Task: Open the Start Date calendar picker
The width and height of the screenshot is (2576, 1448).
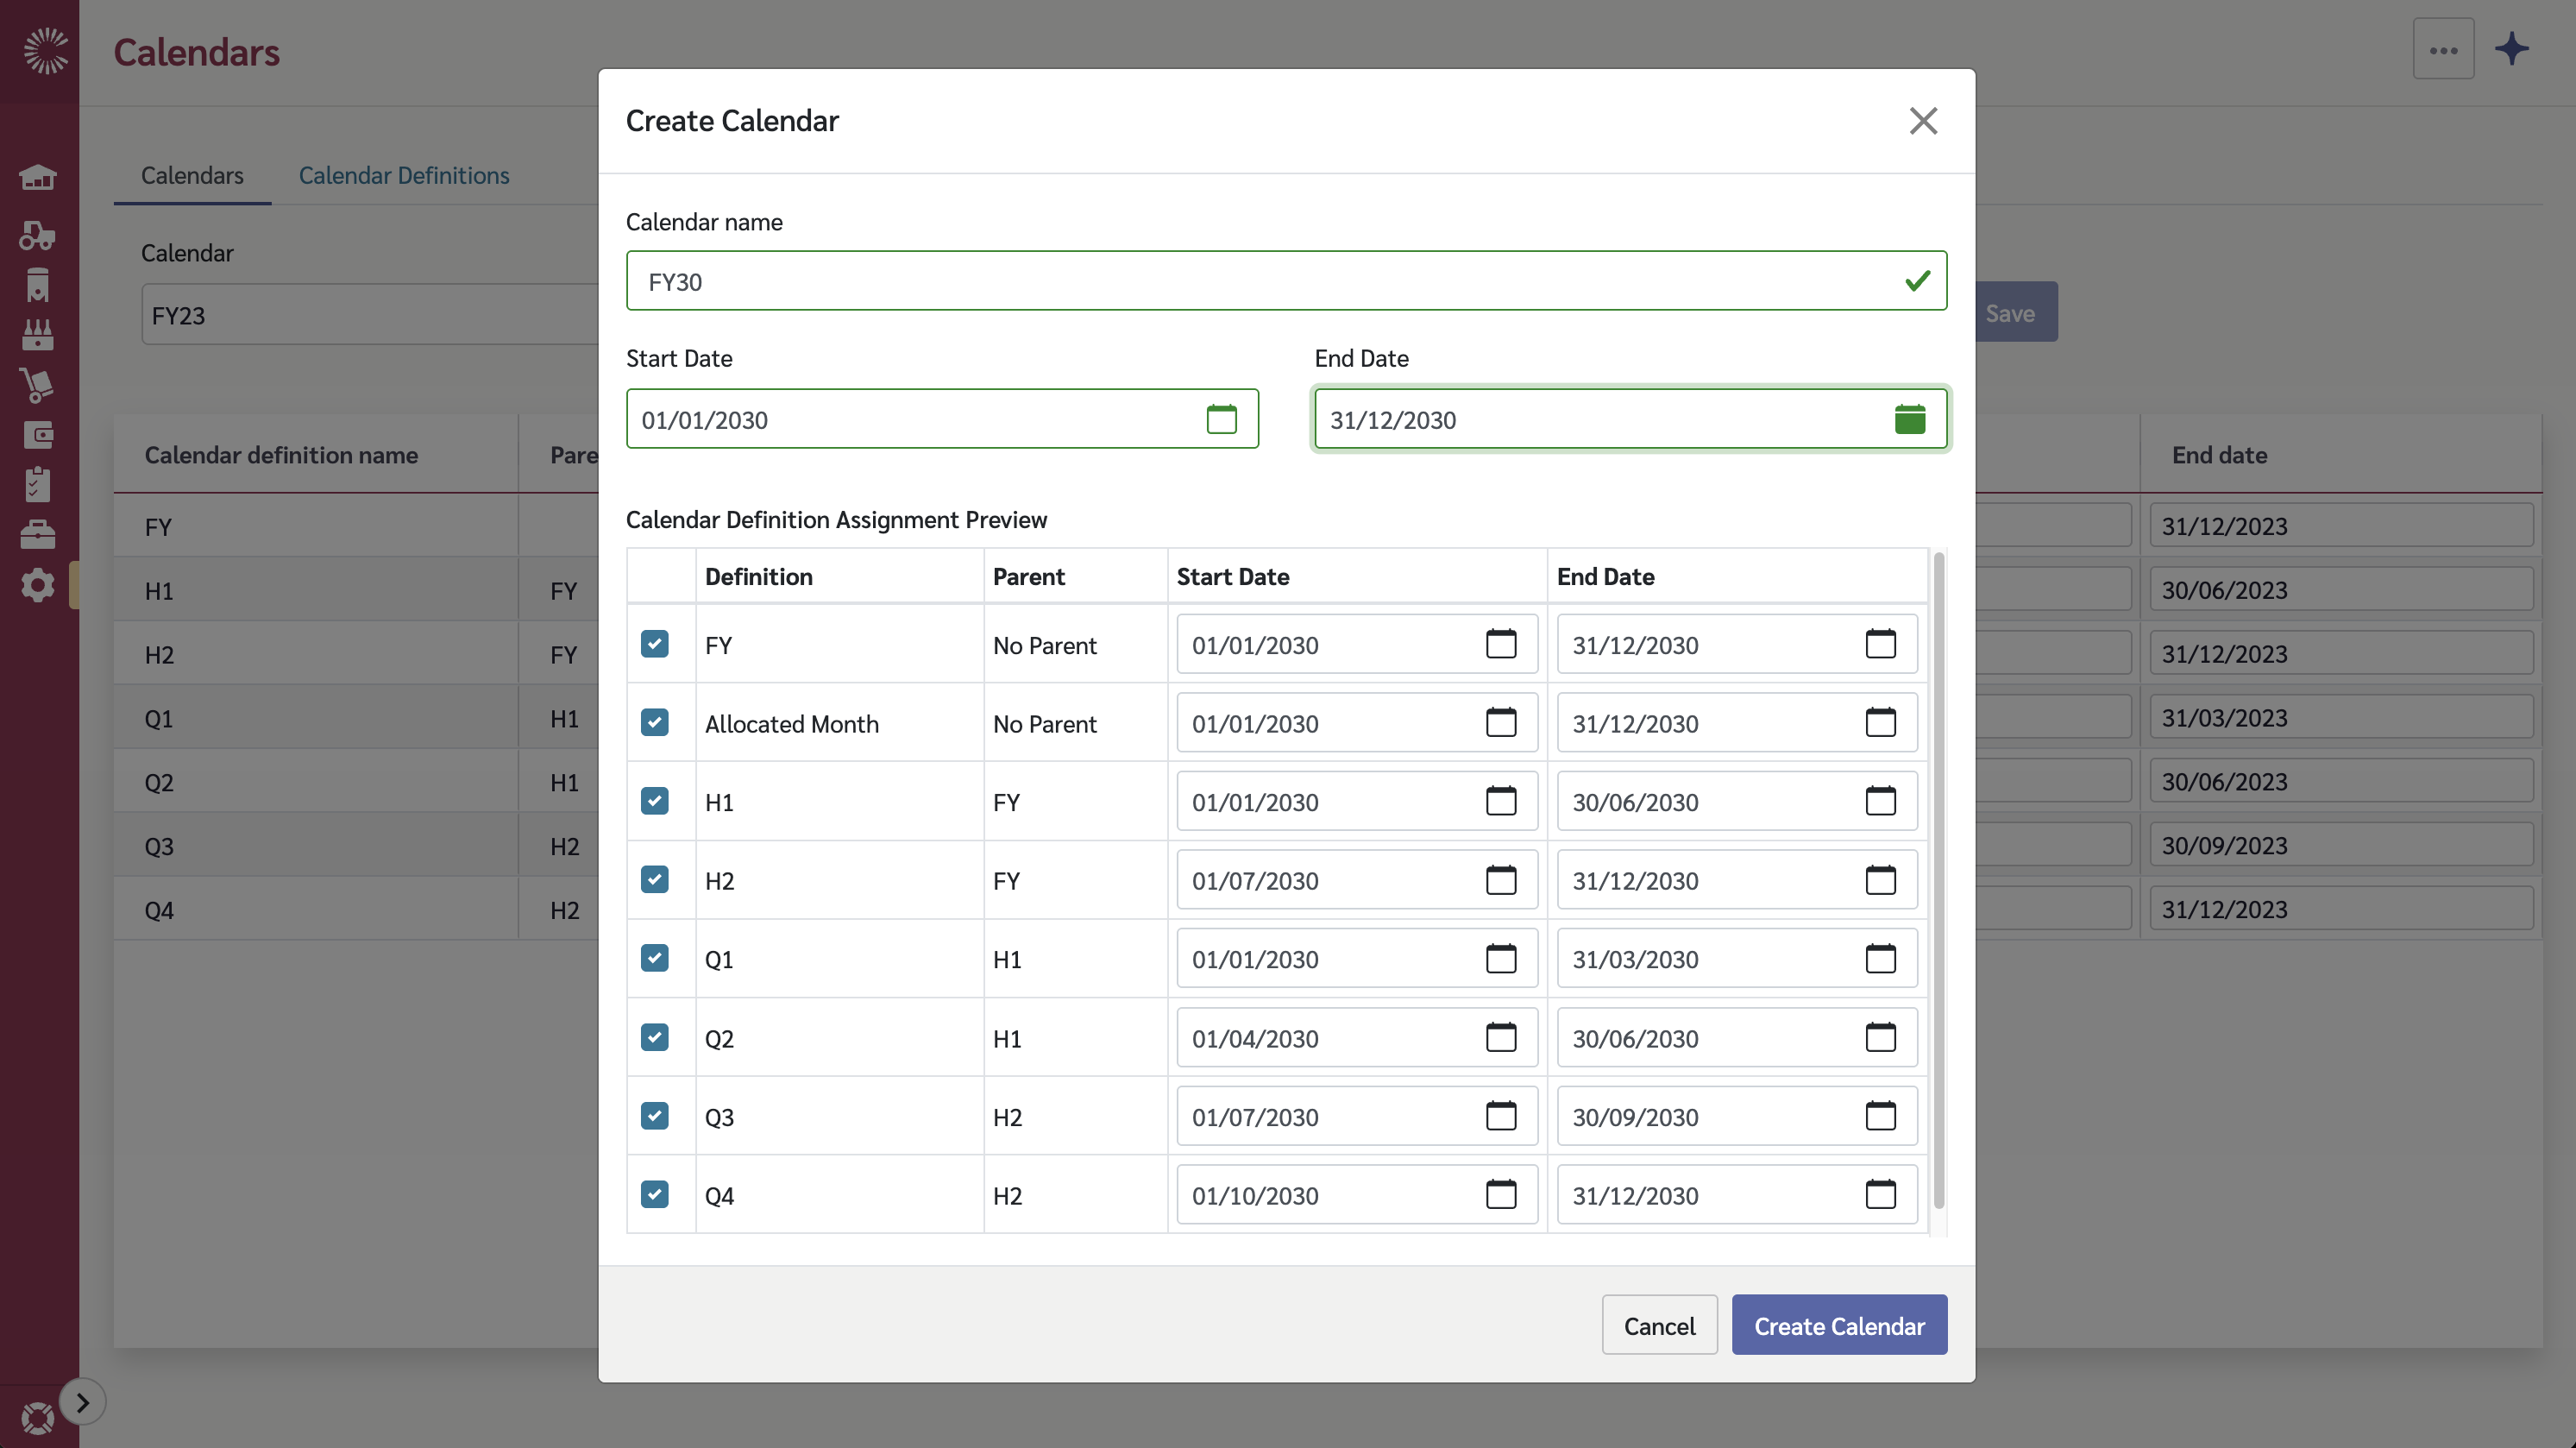Action: (x=1222, y=419)
